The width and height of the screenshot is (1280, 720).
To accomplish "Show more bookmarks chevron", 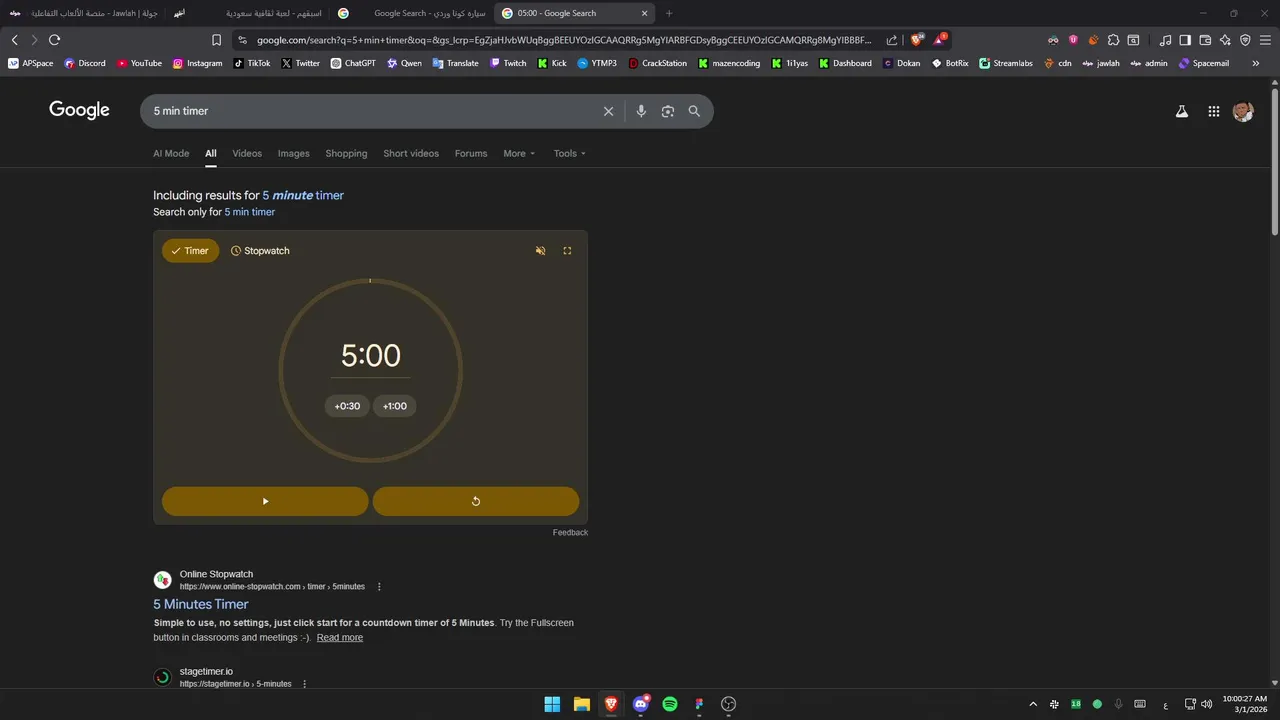I will pos(1255,63).
